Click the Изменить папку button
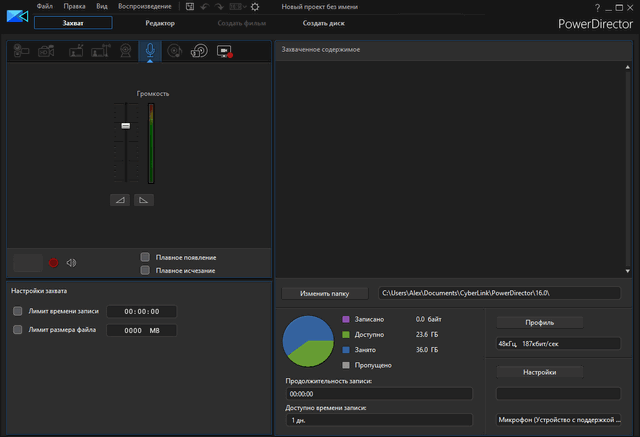The width and height of the screenshot is (640, 437). [324, 293]
